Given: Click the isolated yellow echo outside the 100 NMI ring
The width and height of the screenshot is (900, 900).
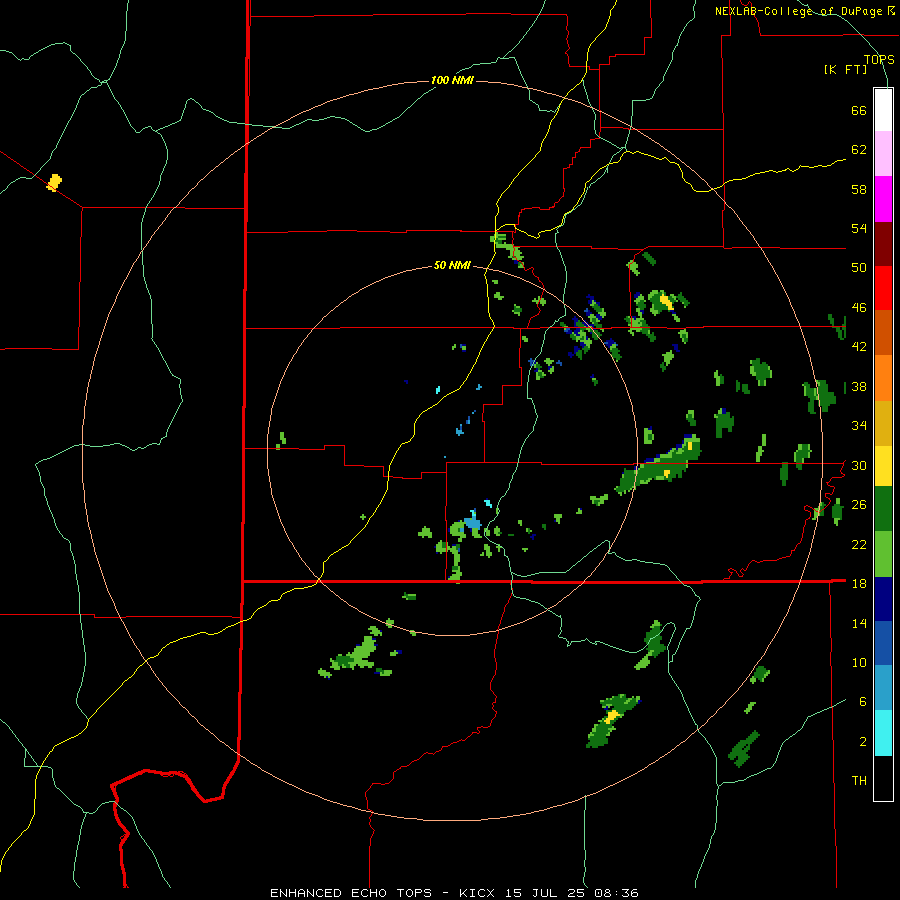Looking at the screenshot, I should [x=55, y=183].
